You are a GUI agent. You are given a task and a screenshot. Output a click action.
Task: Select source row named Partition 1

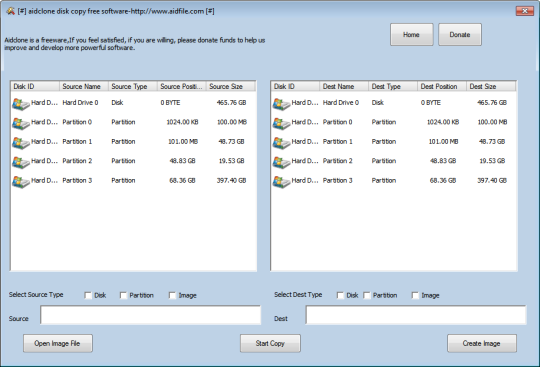(133, 142)
